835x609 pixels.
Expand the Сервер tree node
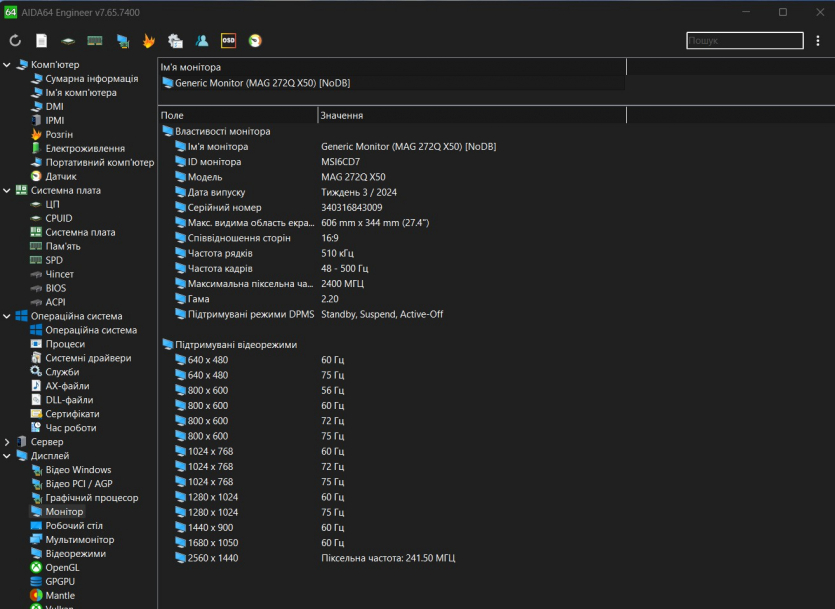pyautogui.click(x=8, y=442)
